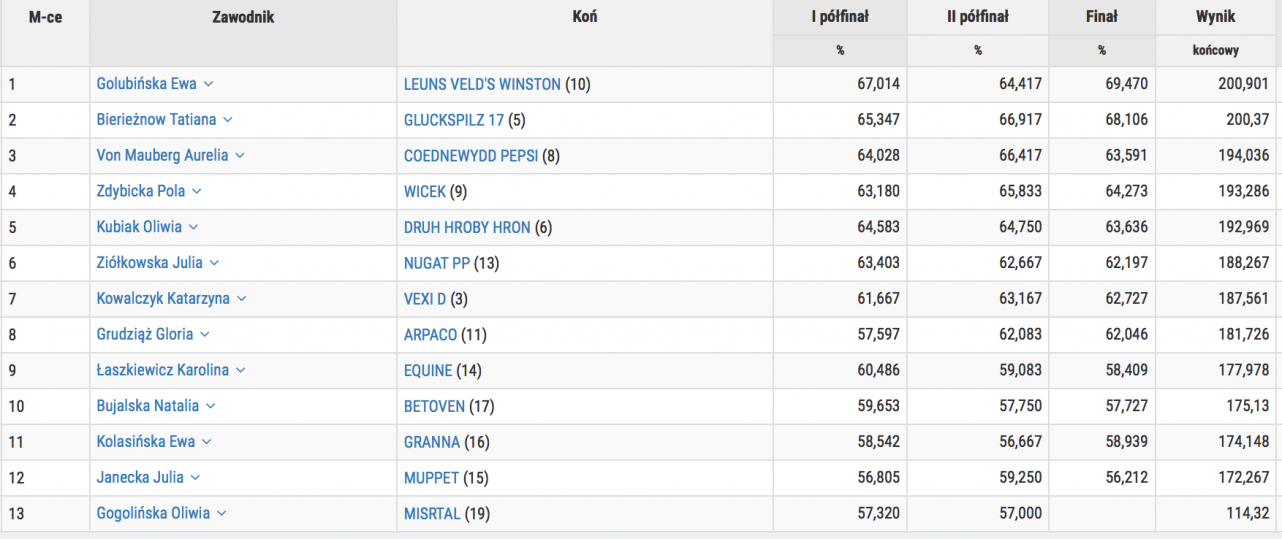Expand chevron beside Bierieżnow Tatiana
The height and width of the screenshot is (539, 1282).
click(228, 120)
